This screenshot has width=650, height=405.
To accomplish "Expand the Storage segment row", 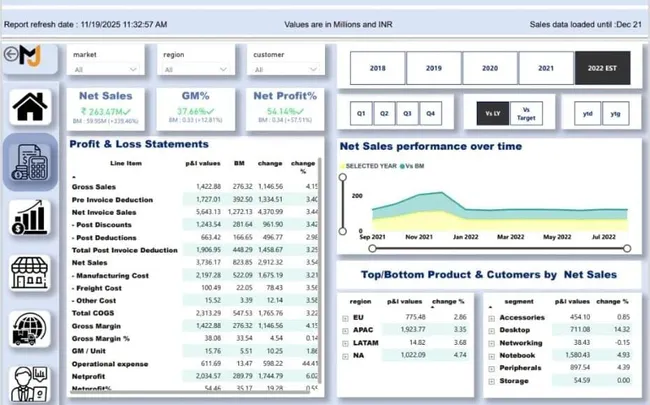I will 492,381.
